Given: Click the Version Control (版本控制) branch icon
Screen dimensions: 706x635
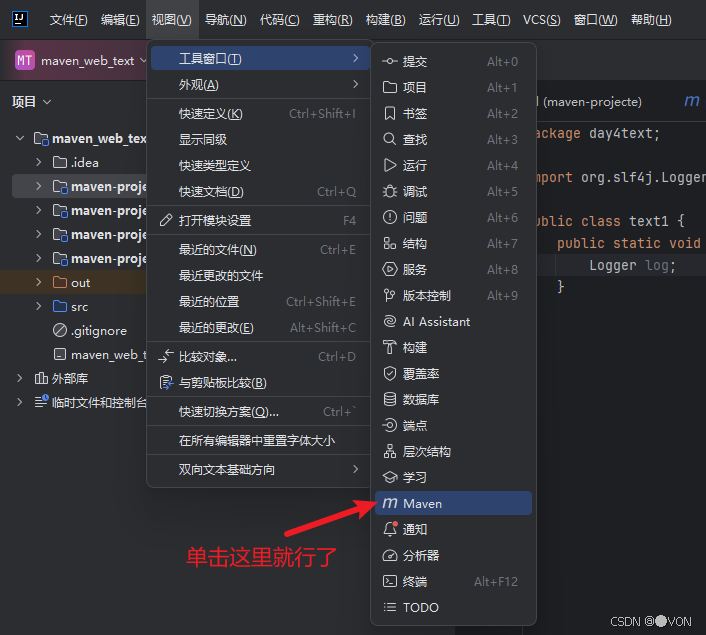Looking at the screenshot, I should [389, 295].
